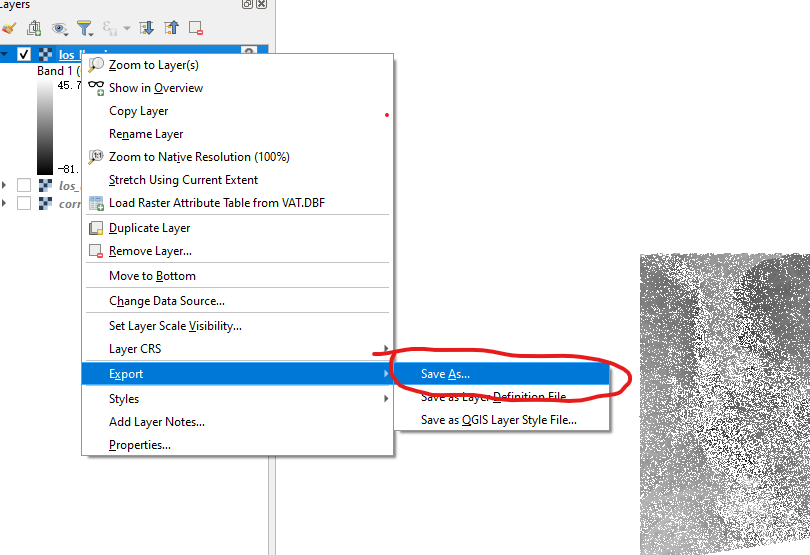Choose Load Raster Attribute Table from VAT.DBF
The image size is (810, 555).
click(238, 203)
